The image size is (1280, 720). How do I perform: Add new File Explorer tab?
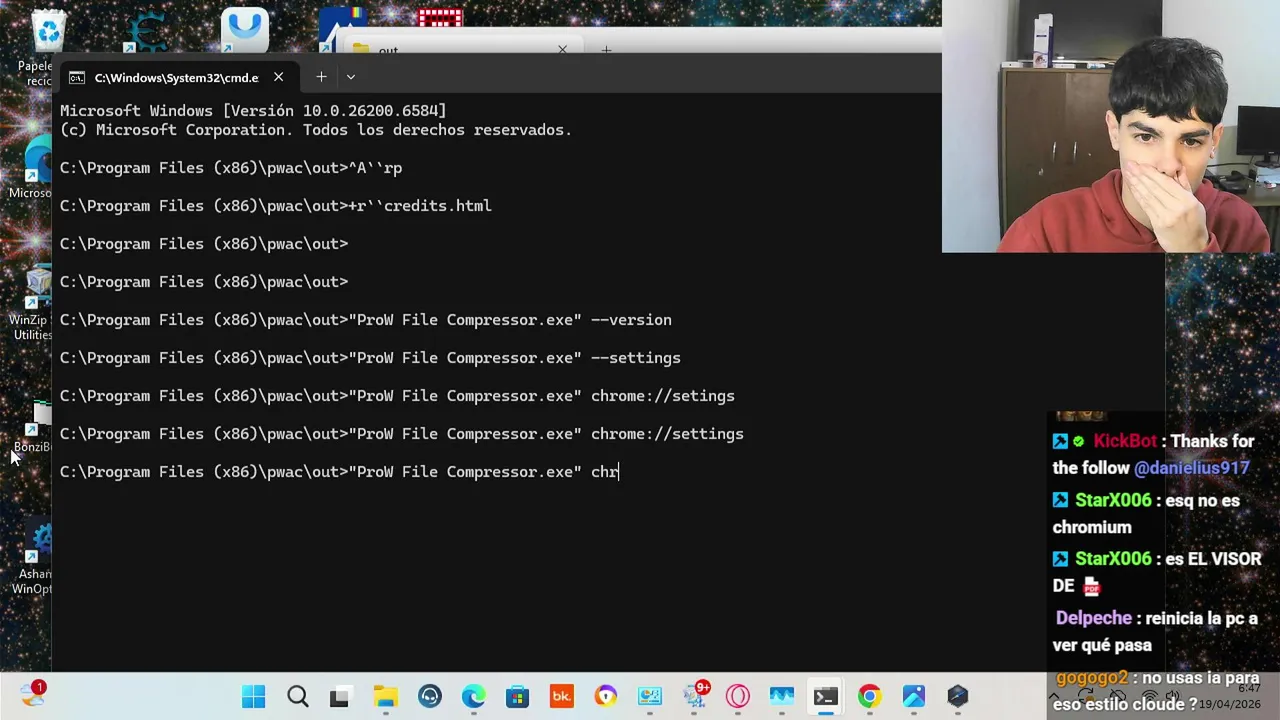(606, 49)
